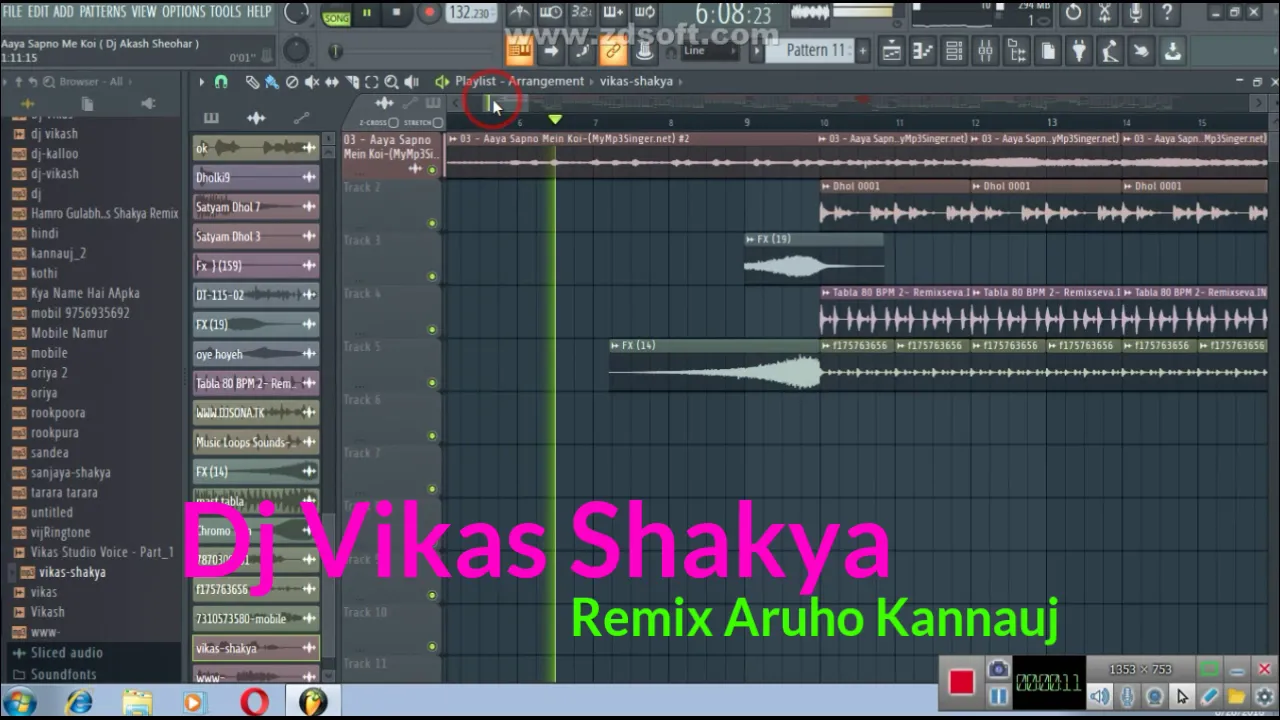Viewport: 1280px width, 720px height.
Task: Open the EDIT menu
Action: [x=39, y=11]
